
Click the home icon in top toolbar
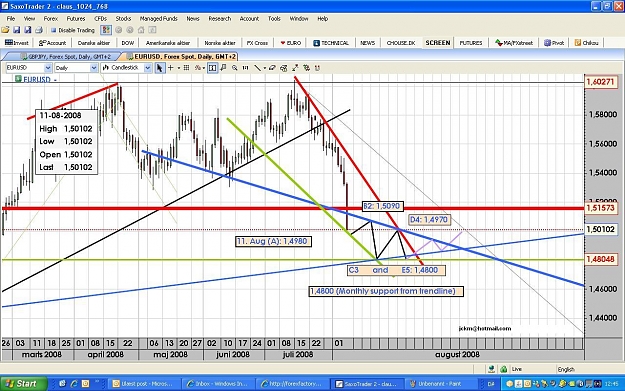141,30
